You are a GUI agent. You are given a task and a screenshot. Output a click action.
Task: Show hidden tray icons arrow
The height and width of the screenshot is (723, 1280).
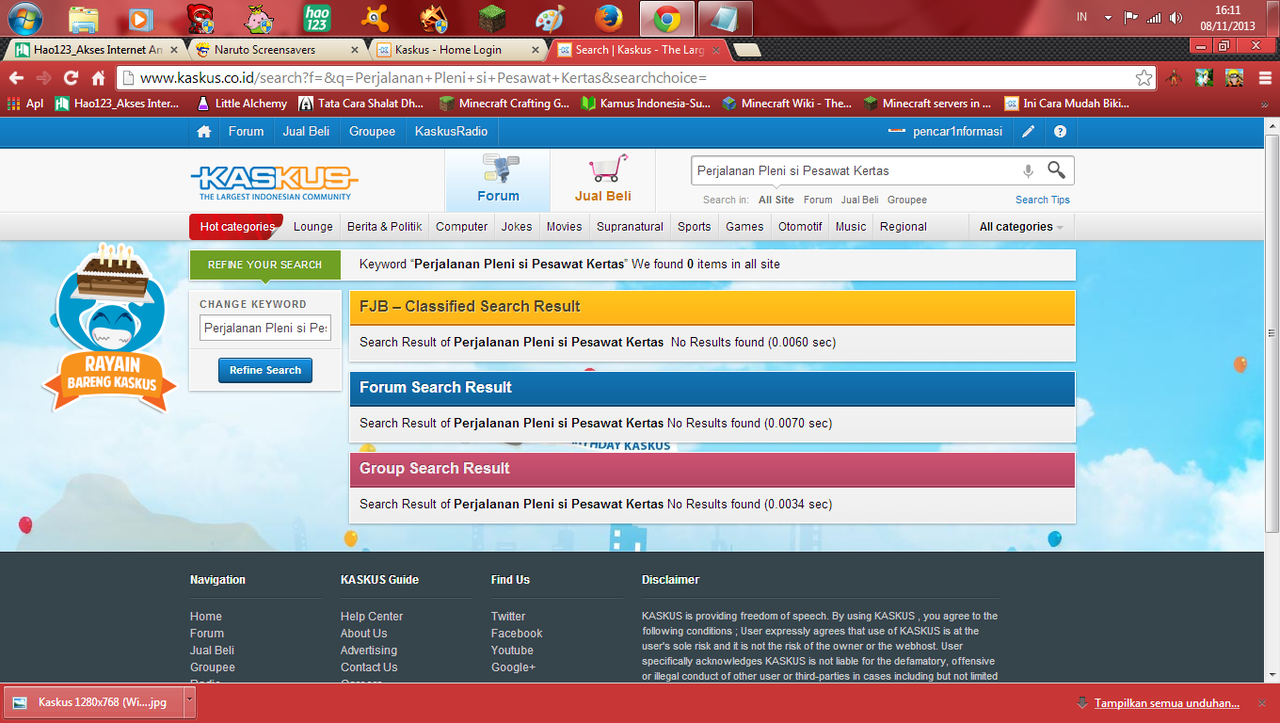[1108, 18]
